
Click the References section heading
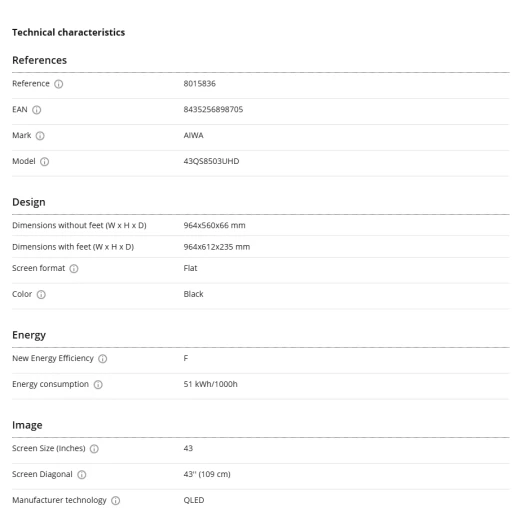pyautogui.click(x=40, y=60)
